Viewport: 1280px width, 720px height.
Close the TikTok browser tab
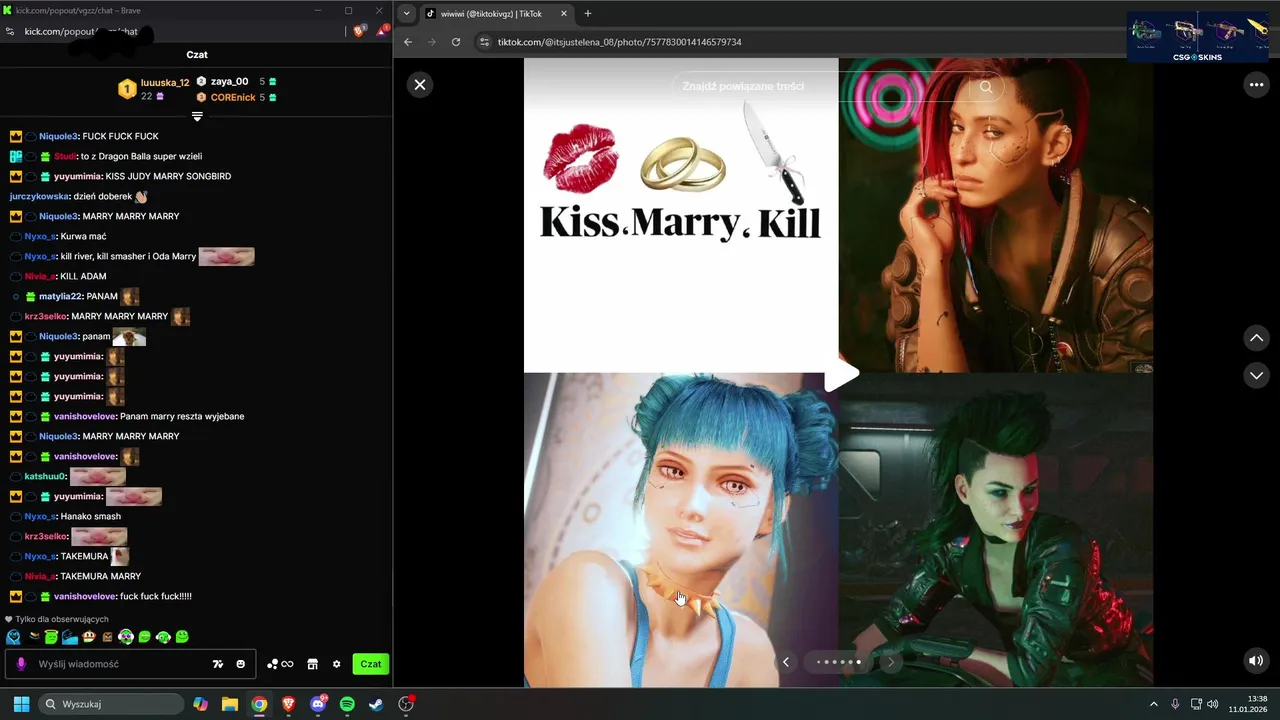[x=564, y=14]
